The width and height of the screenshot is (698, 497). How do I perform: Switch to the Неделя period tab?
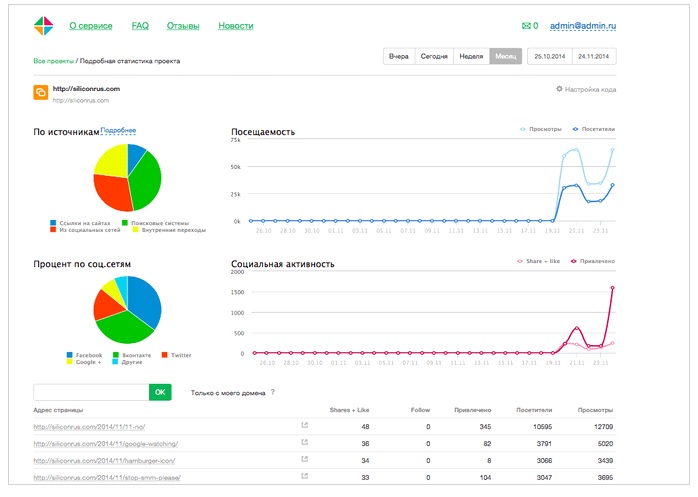[x=471, y=57]
